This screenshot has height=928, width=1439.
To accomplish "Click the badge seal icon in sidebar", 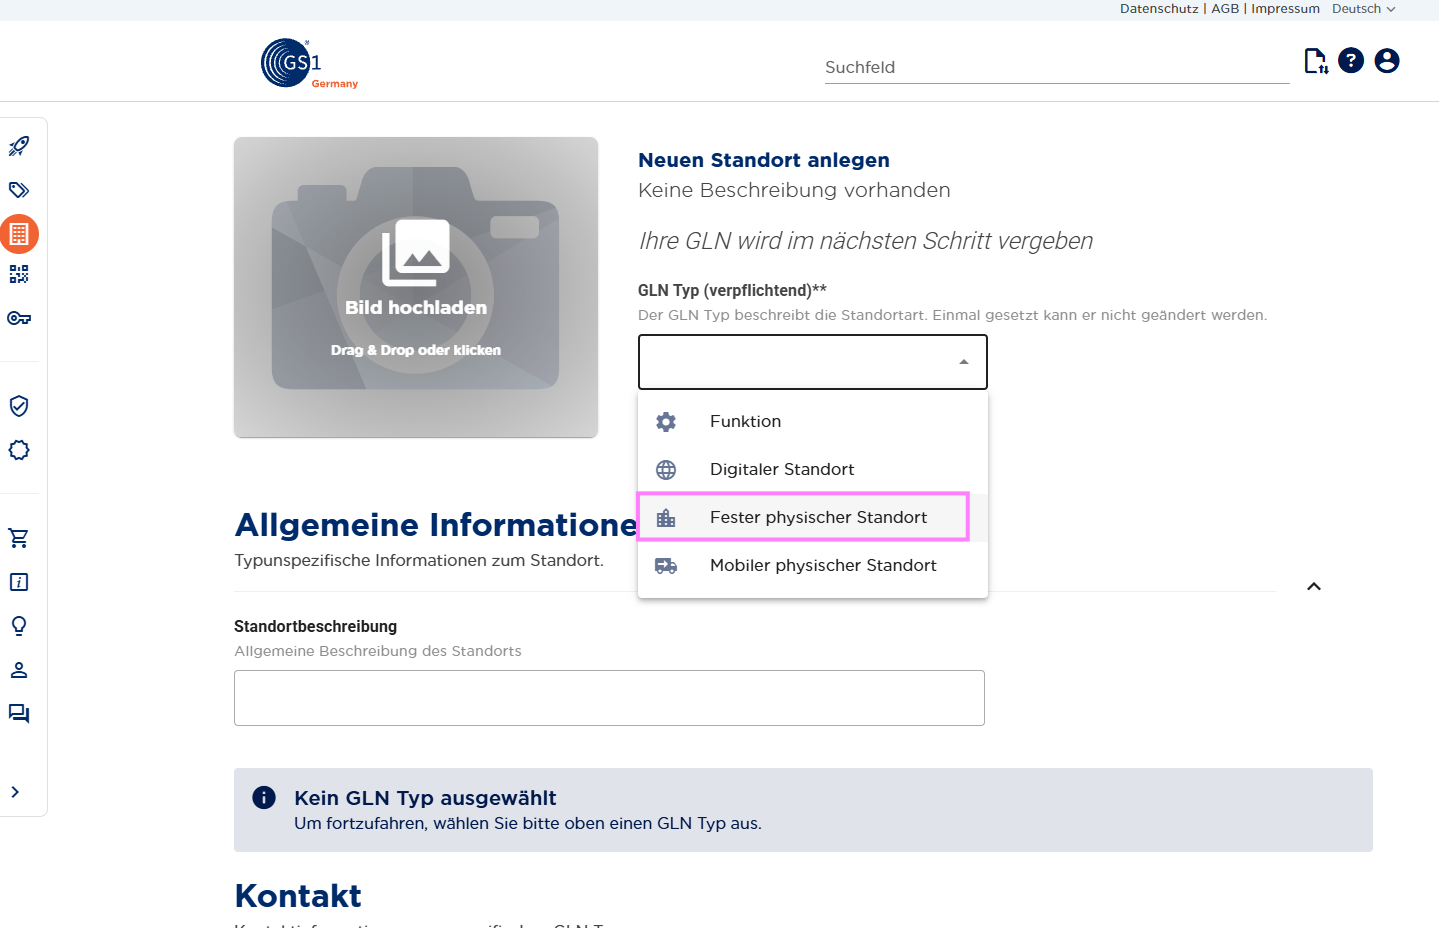I will tap(19, 450).
